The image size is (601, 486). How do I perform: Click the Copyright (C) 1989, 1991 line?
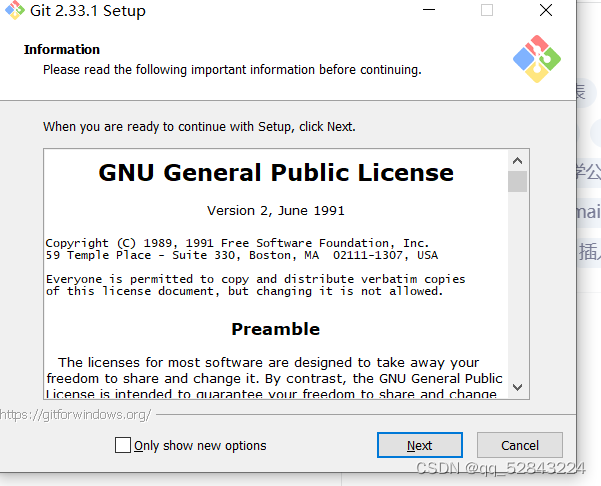coord(237,243)
